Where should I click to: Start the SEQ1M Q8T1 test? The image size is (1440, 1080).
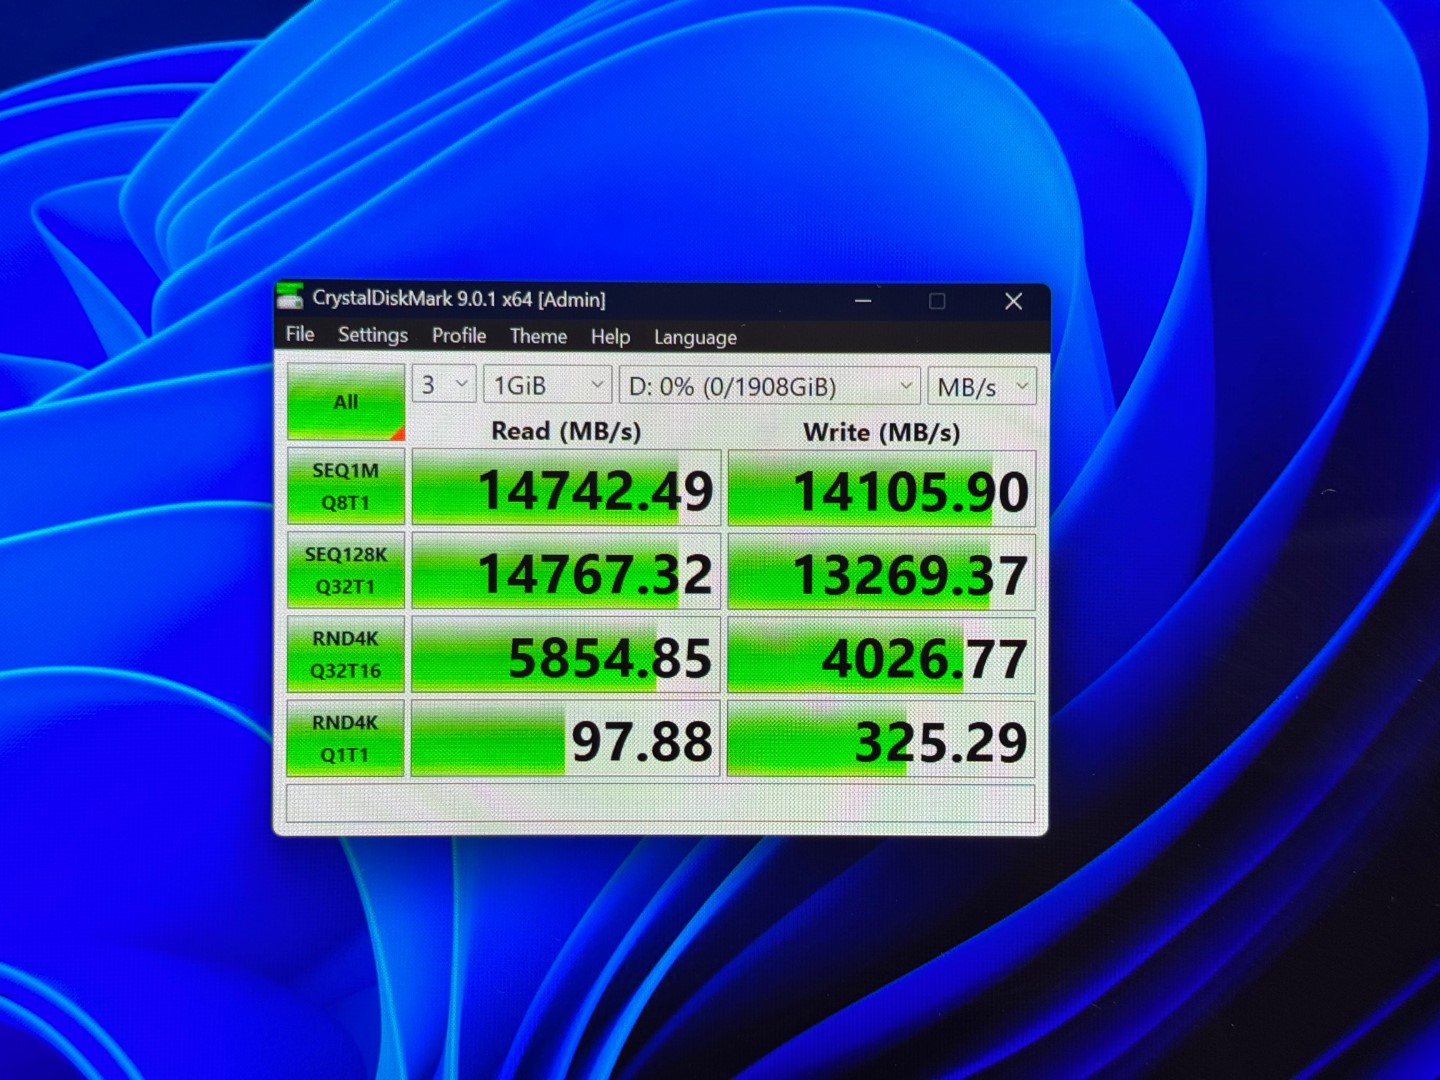point(346,486)
